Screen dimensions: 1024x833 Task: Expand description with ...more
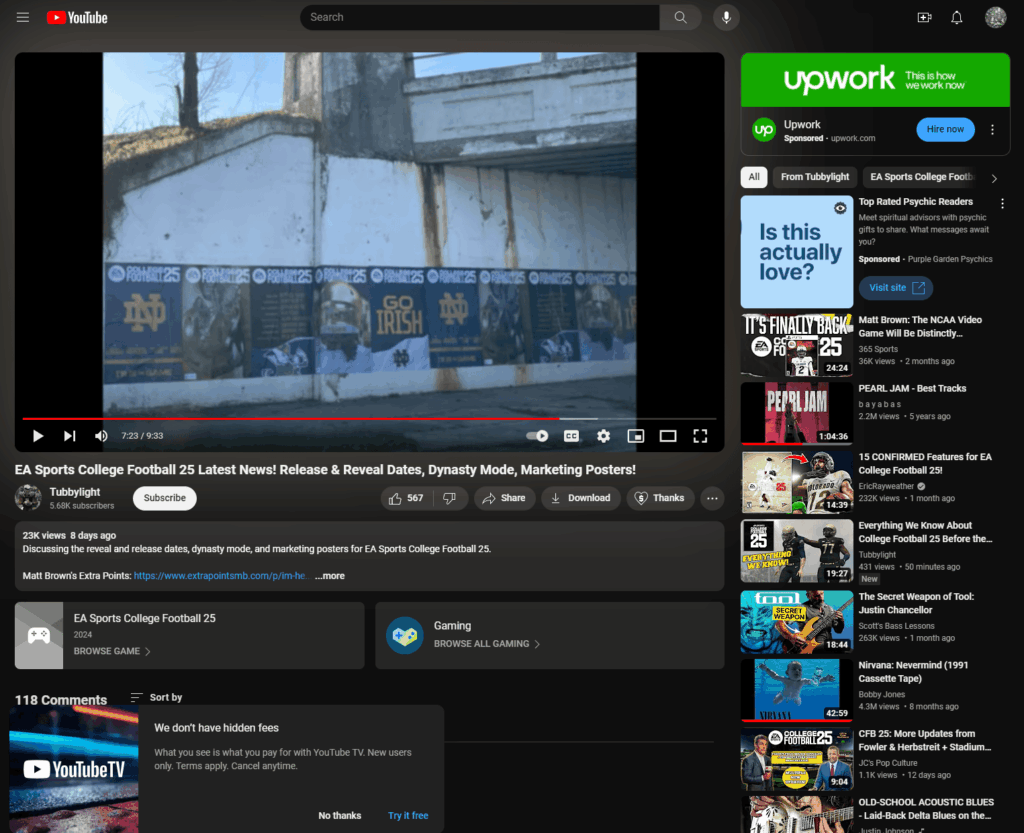click(329, 576)
